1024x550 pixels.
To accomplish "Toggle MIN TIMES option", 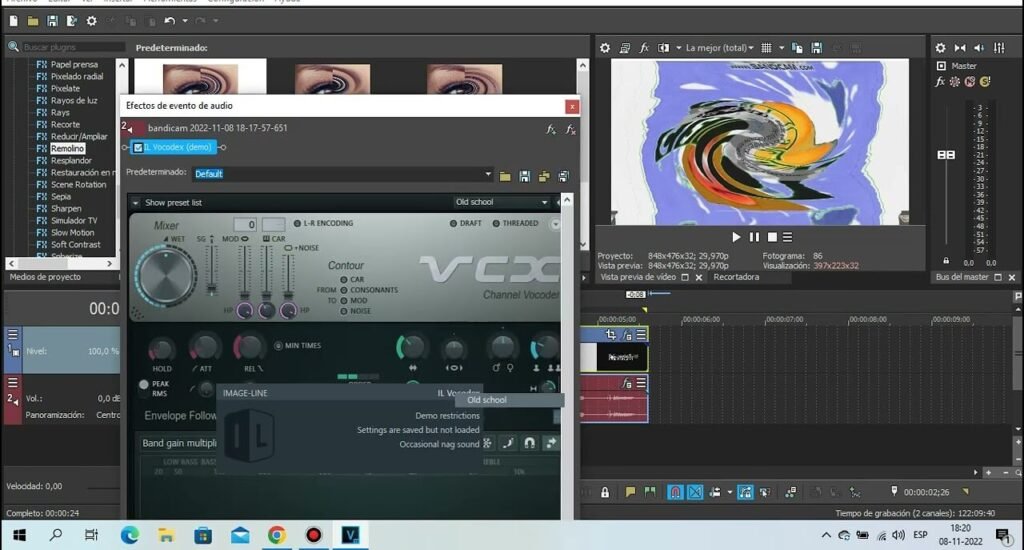I will [279, 346].
